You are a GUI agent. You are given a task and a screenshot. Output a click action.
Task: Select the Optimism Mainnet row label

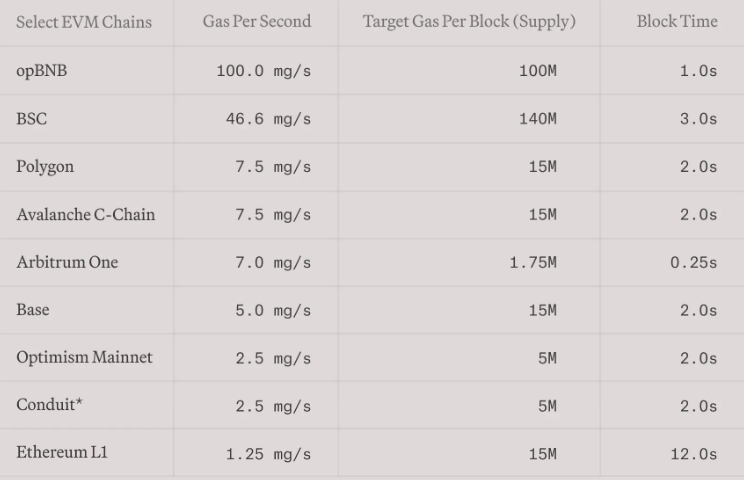pyautogui.click(x=84, y=357)
